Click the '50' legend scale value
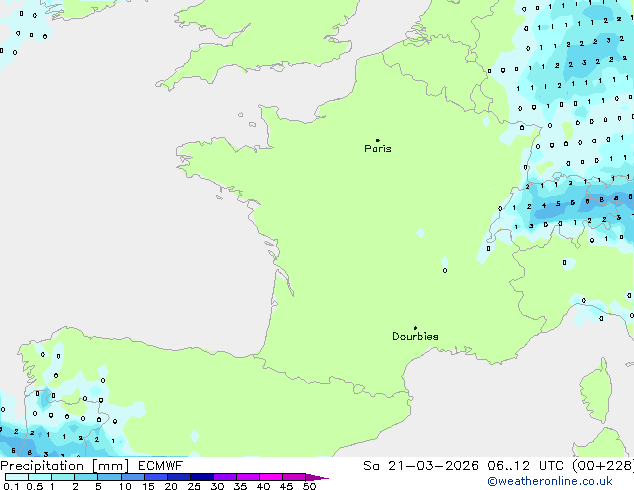The width and height of the screenshot is (634, 490). coord(309,486)
